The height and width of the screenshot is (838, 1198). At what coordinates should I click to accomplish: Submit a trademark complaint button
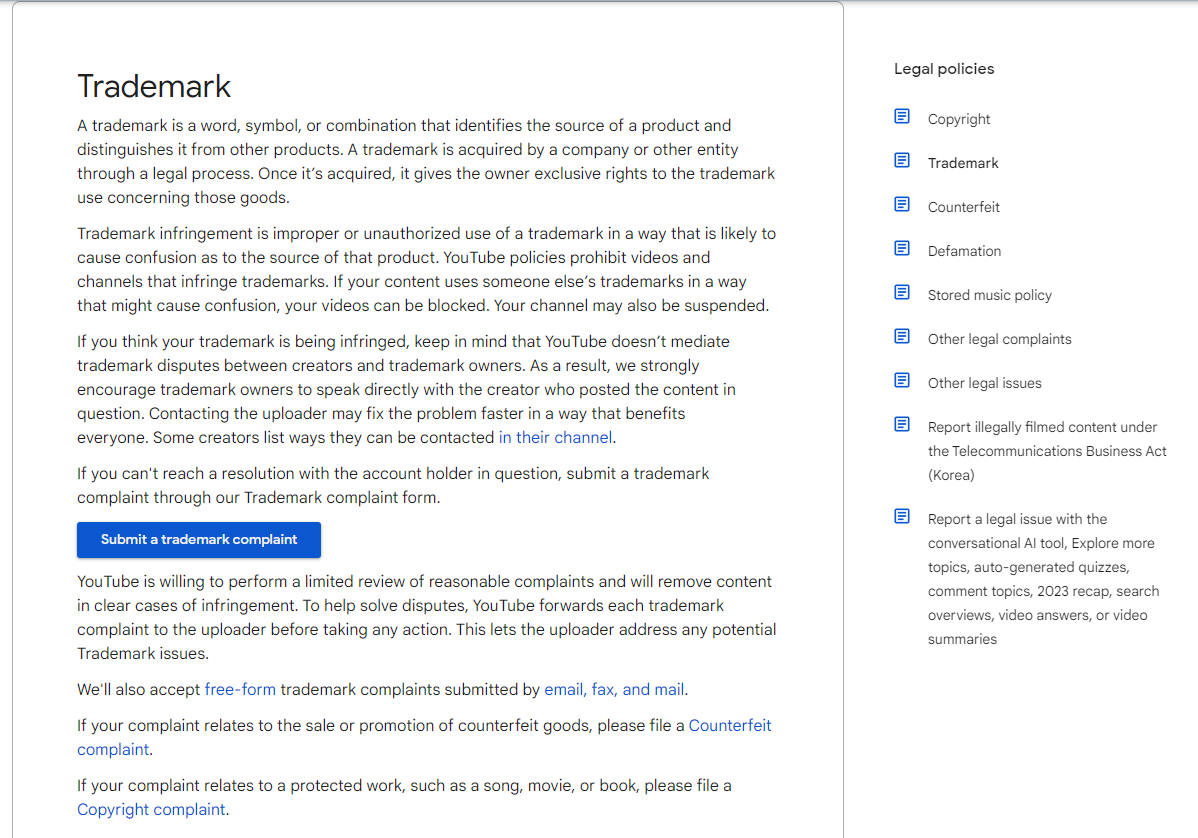199,540
